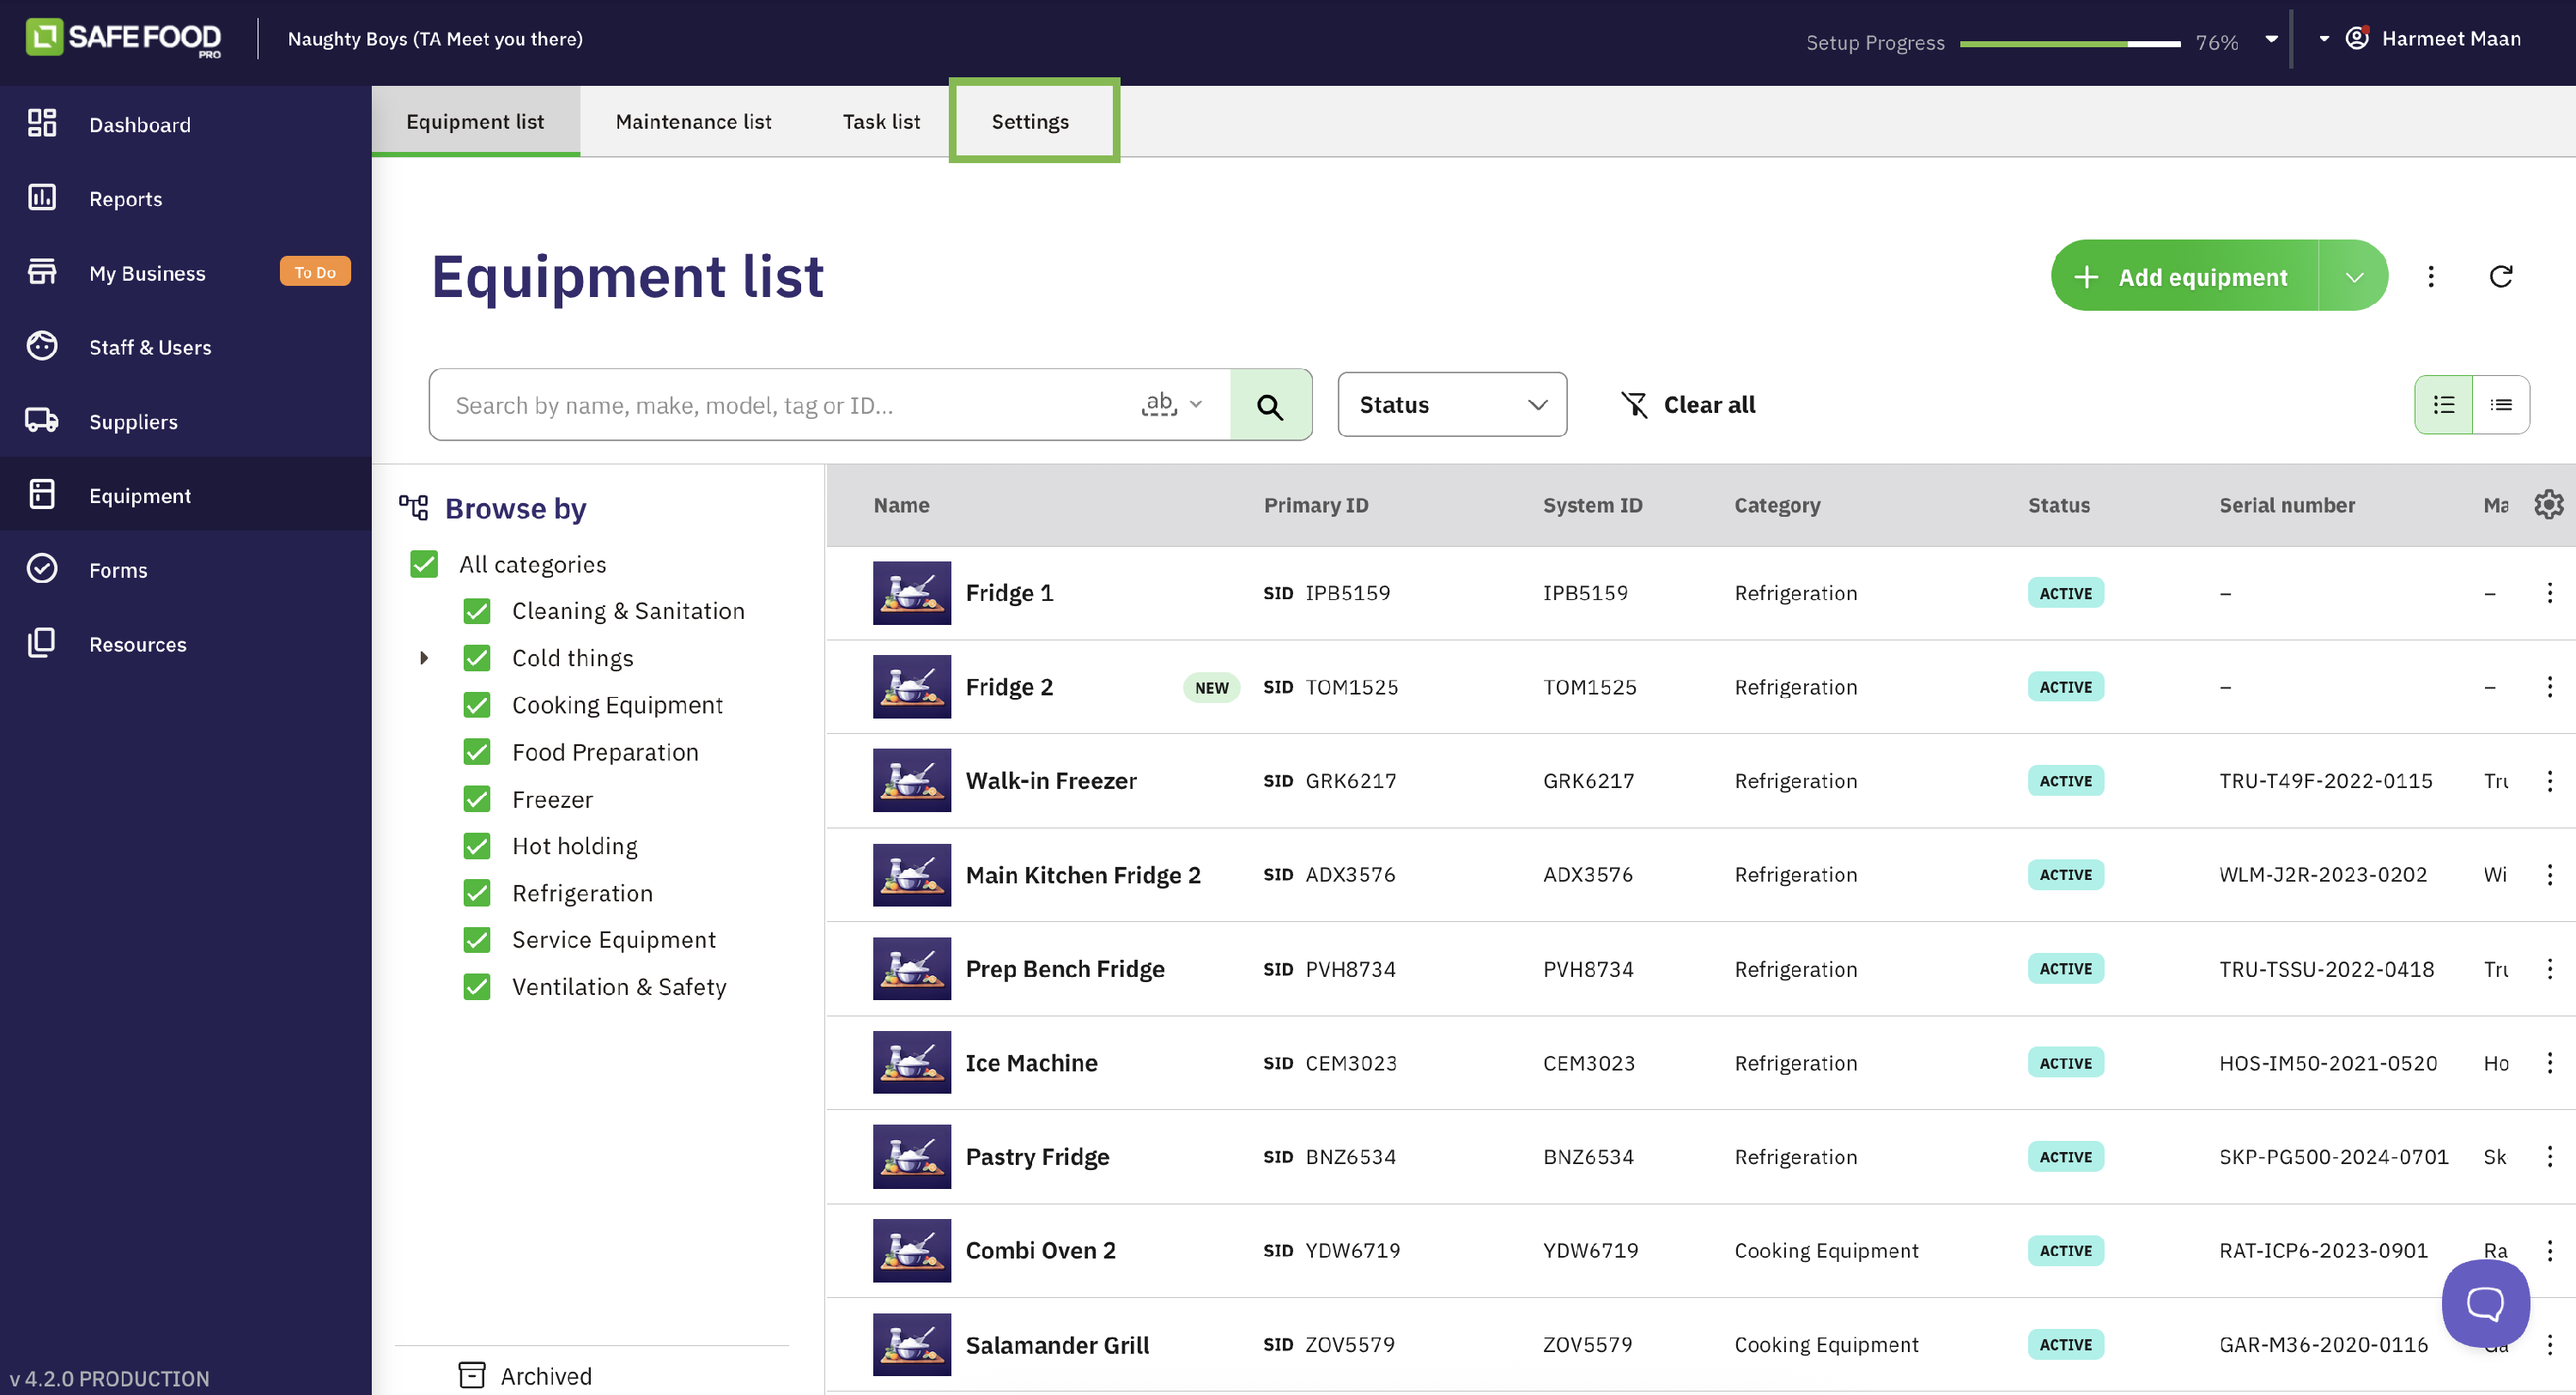The width and height of the screenshot is (2576, 1395).
Task: Click serial number TRU-T49F-2022-0115
Action: tap(2325, 781)
